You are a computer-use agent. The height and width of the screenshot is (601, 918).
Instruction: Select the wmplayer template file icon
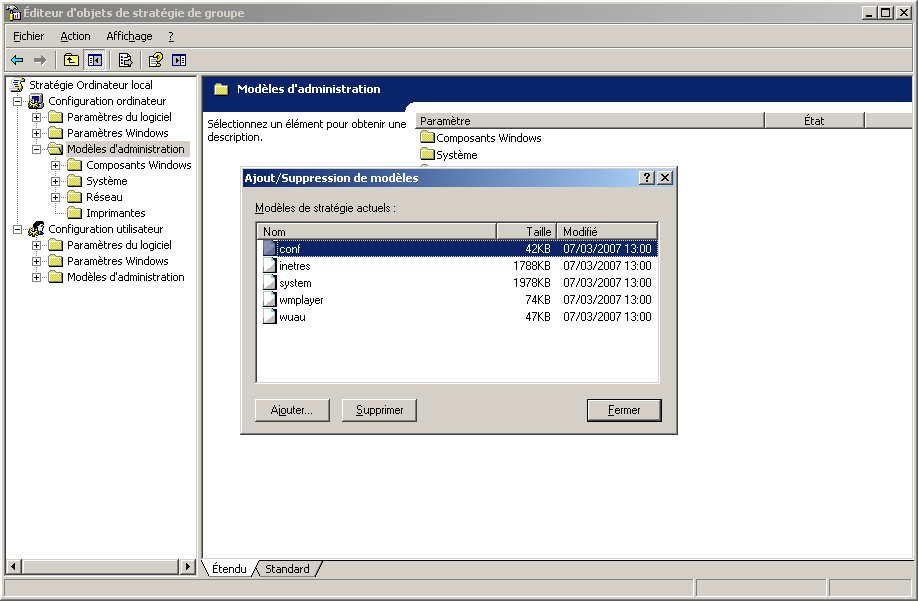[x=270, y=300]
